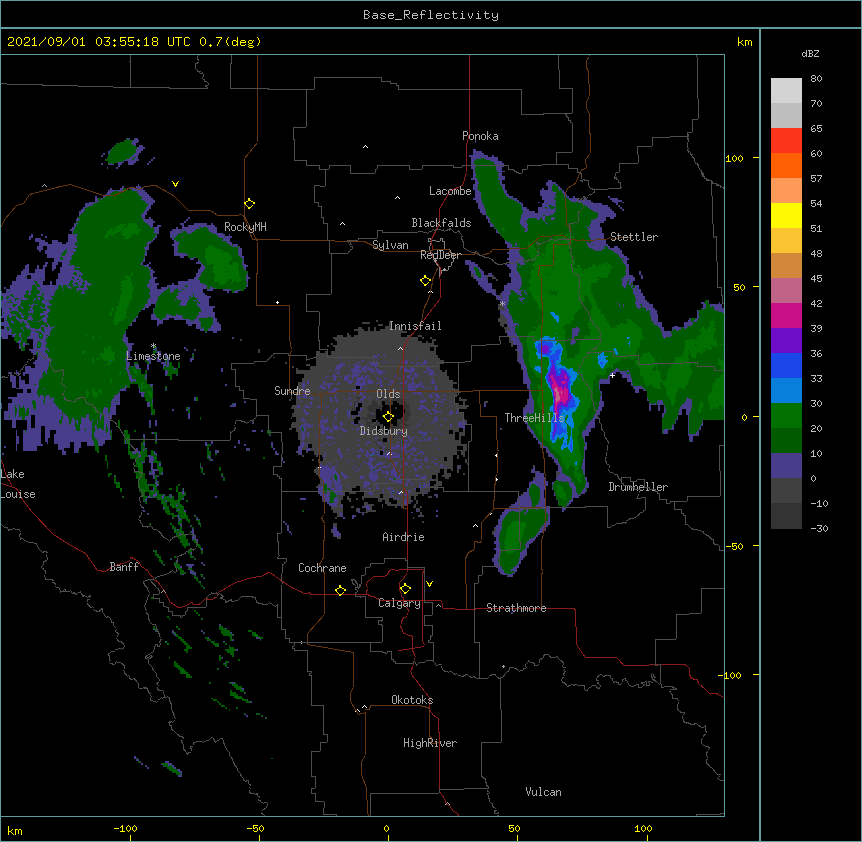Image resolution: width=862 pixels, height=842 pixels.
Task: Click the Lake Louise label
Action: click(18, 484)
